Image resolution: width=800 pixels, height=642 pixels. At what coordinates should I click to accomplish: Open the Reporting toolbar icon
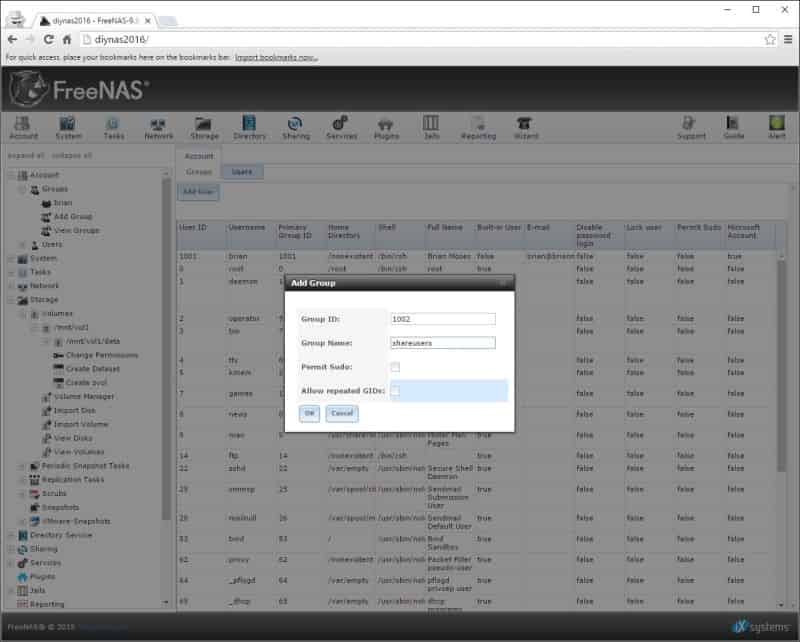point(478,128)
